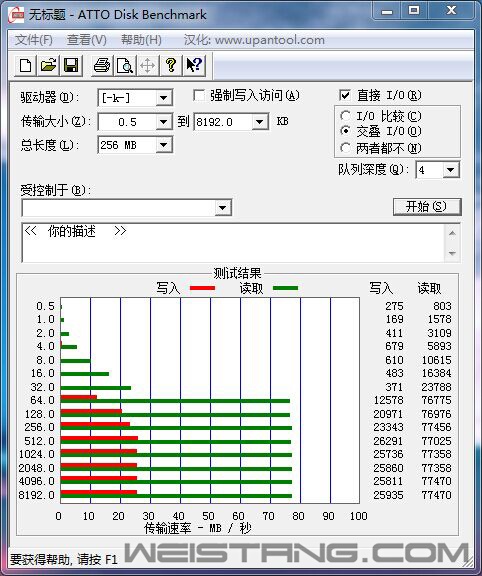482x576 pixels.
Task: Open About via the question mark icon
Action: tap(170, 66)
